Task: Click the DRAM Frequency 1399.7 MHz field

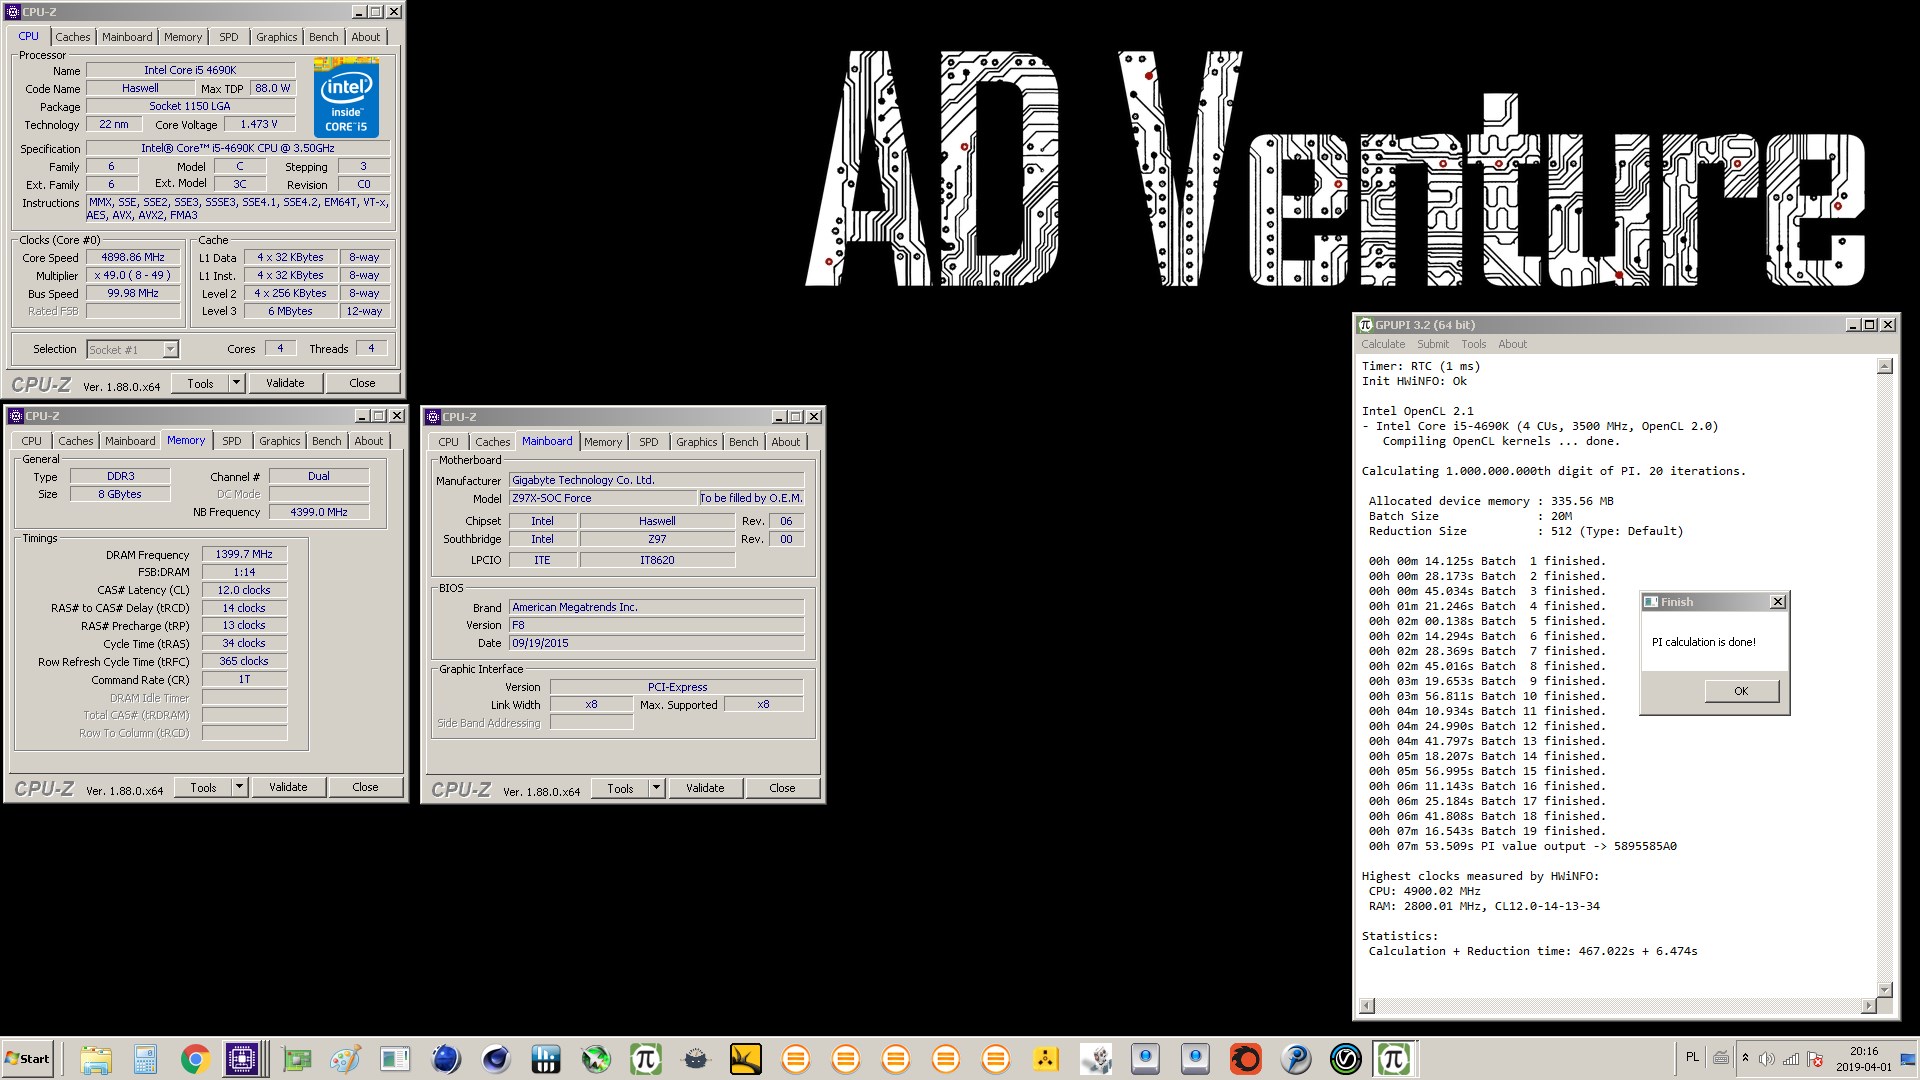Action: point(244,554)
